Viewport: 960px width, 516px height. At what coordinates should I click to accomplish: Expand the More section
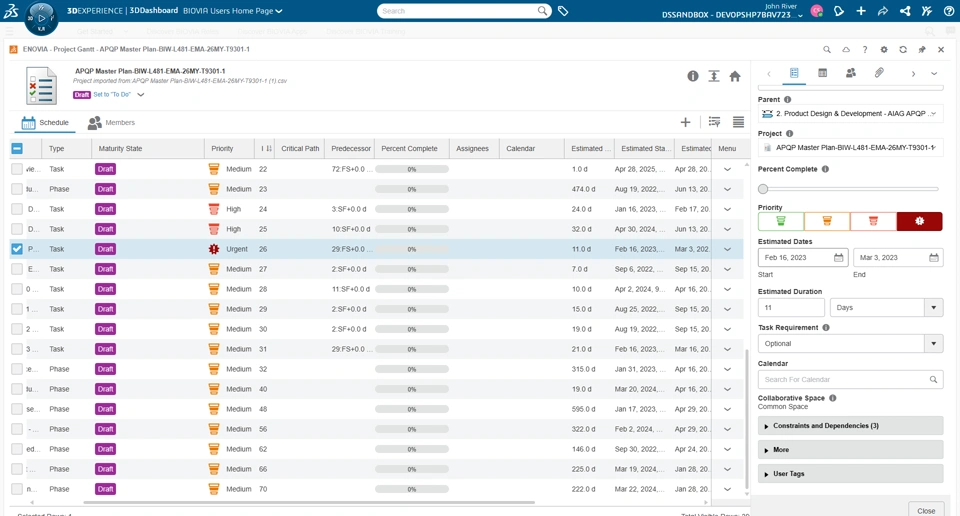click(850, 450)
